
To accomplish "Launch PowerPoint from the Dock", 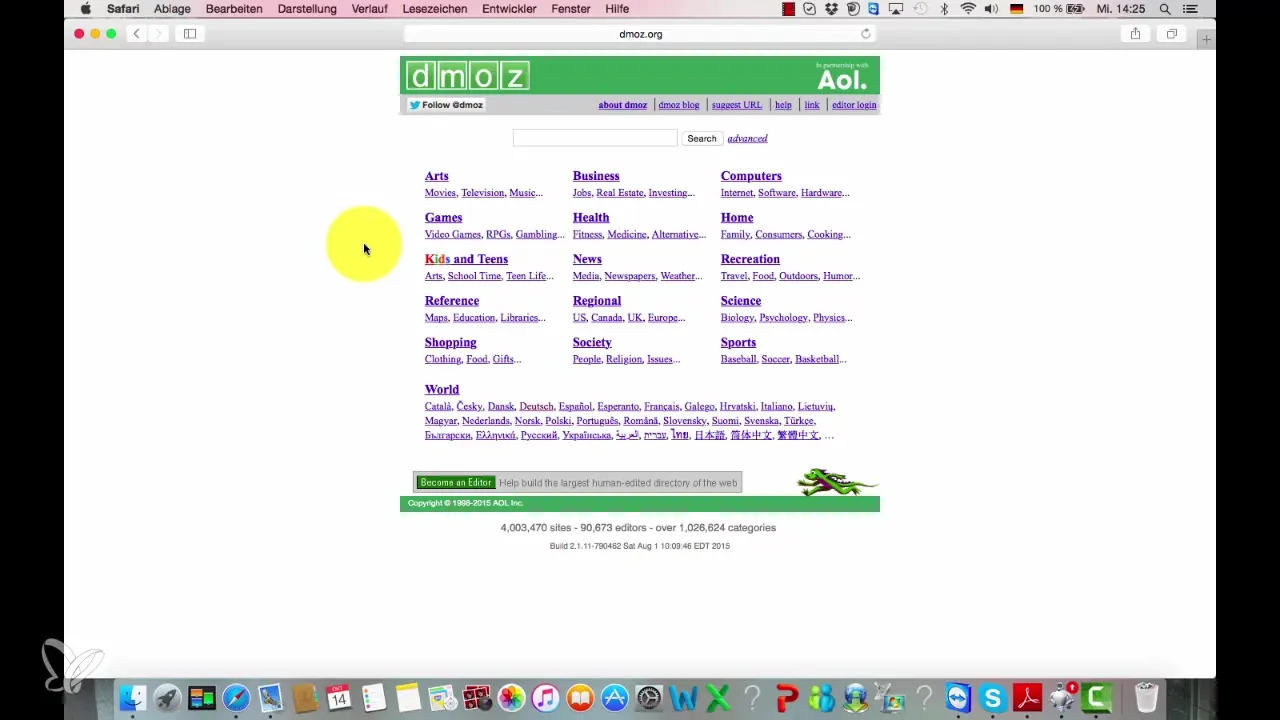I will [787, 697].
